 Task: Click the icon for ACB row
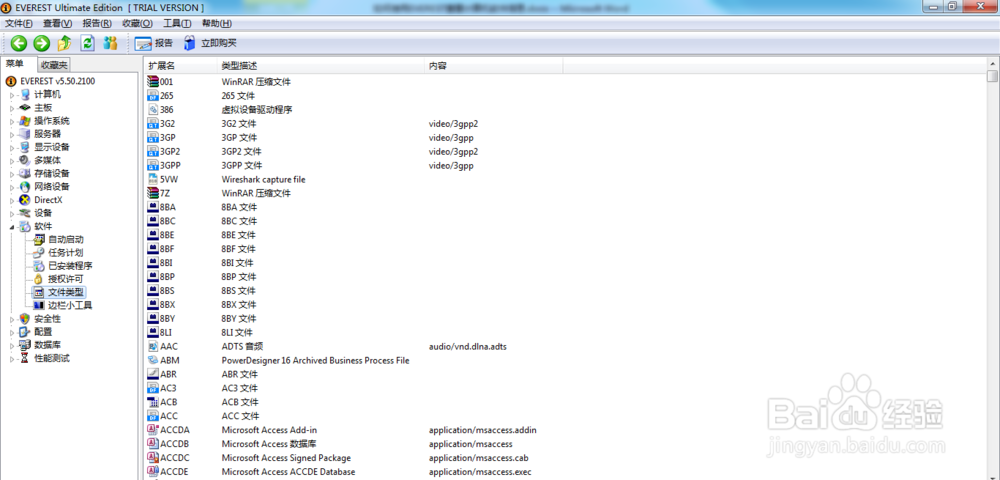click(x=153, y=402)
